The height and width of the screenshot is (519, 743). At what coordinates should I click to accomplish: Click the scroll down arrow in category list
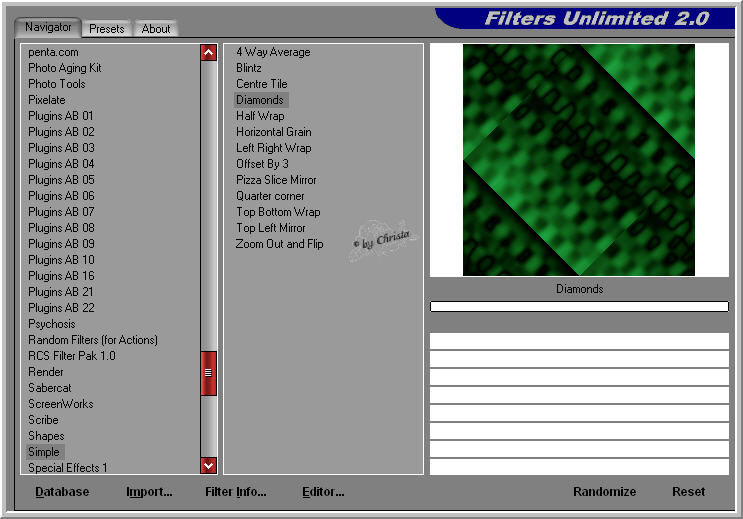pos(208,465)
